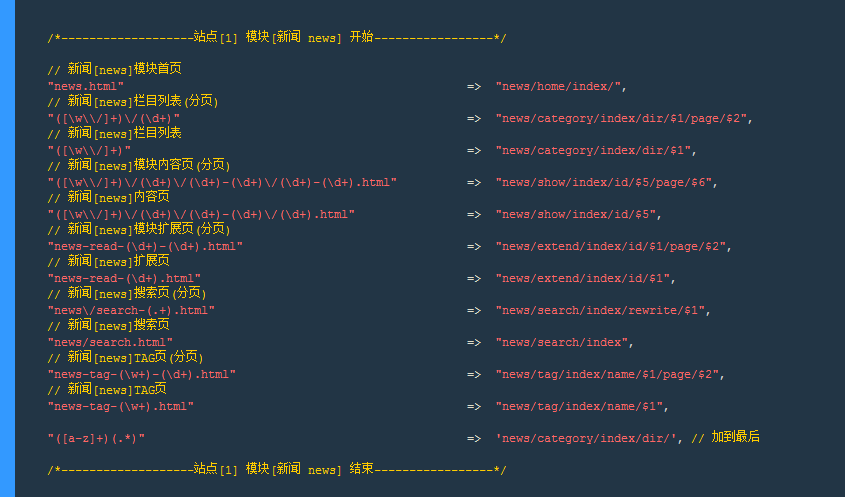845x497 pixels.
Task: Click the "新闻[news]TAG页(分页)" comment line
Action: [x=124, y=358]
